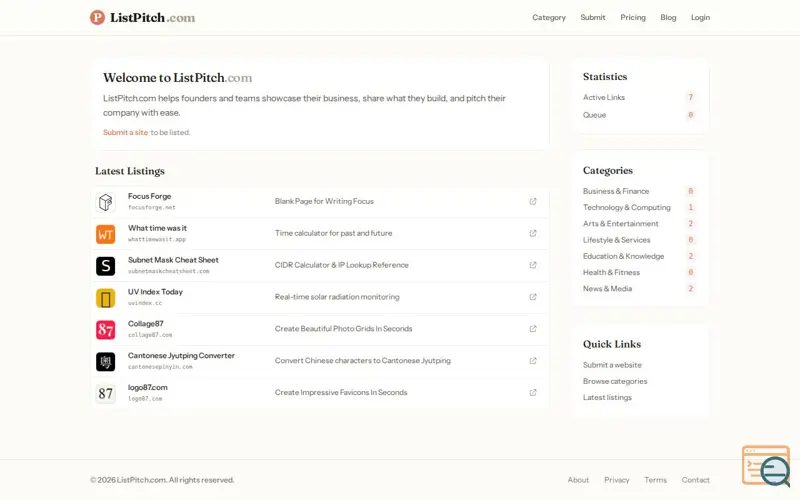Open the Cantonese Jyutping Converter listing
The image size is (800, 500).
coord(181,356)
